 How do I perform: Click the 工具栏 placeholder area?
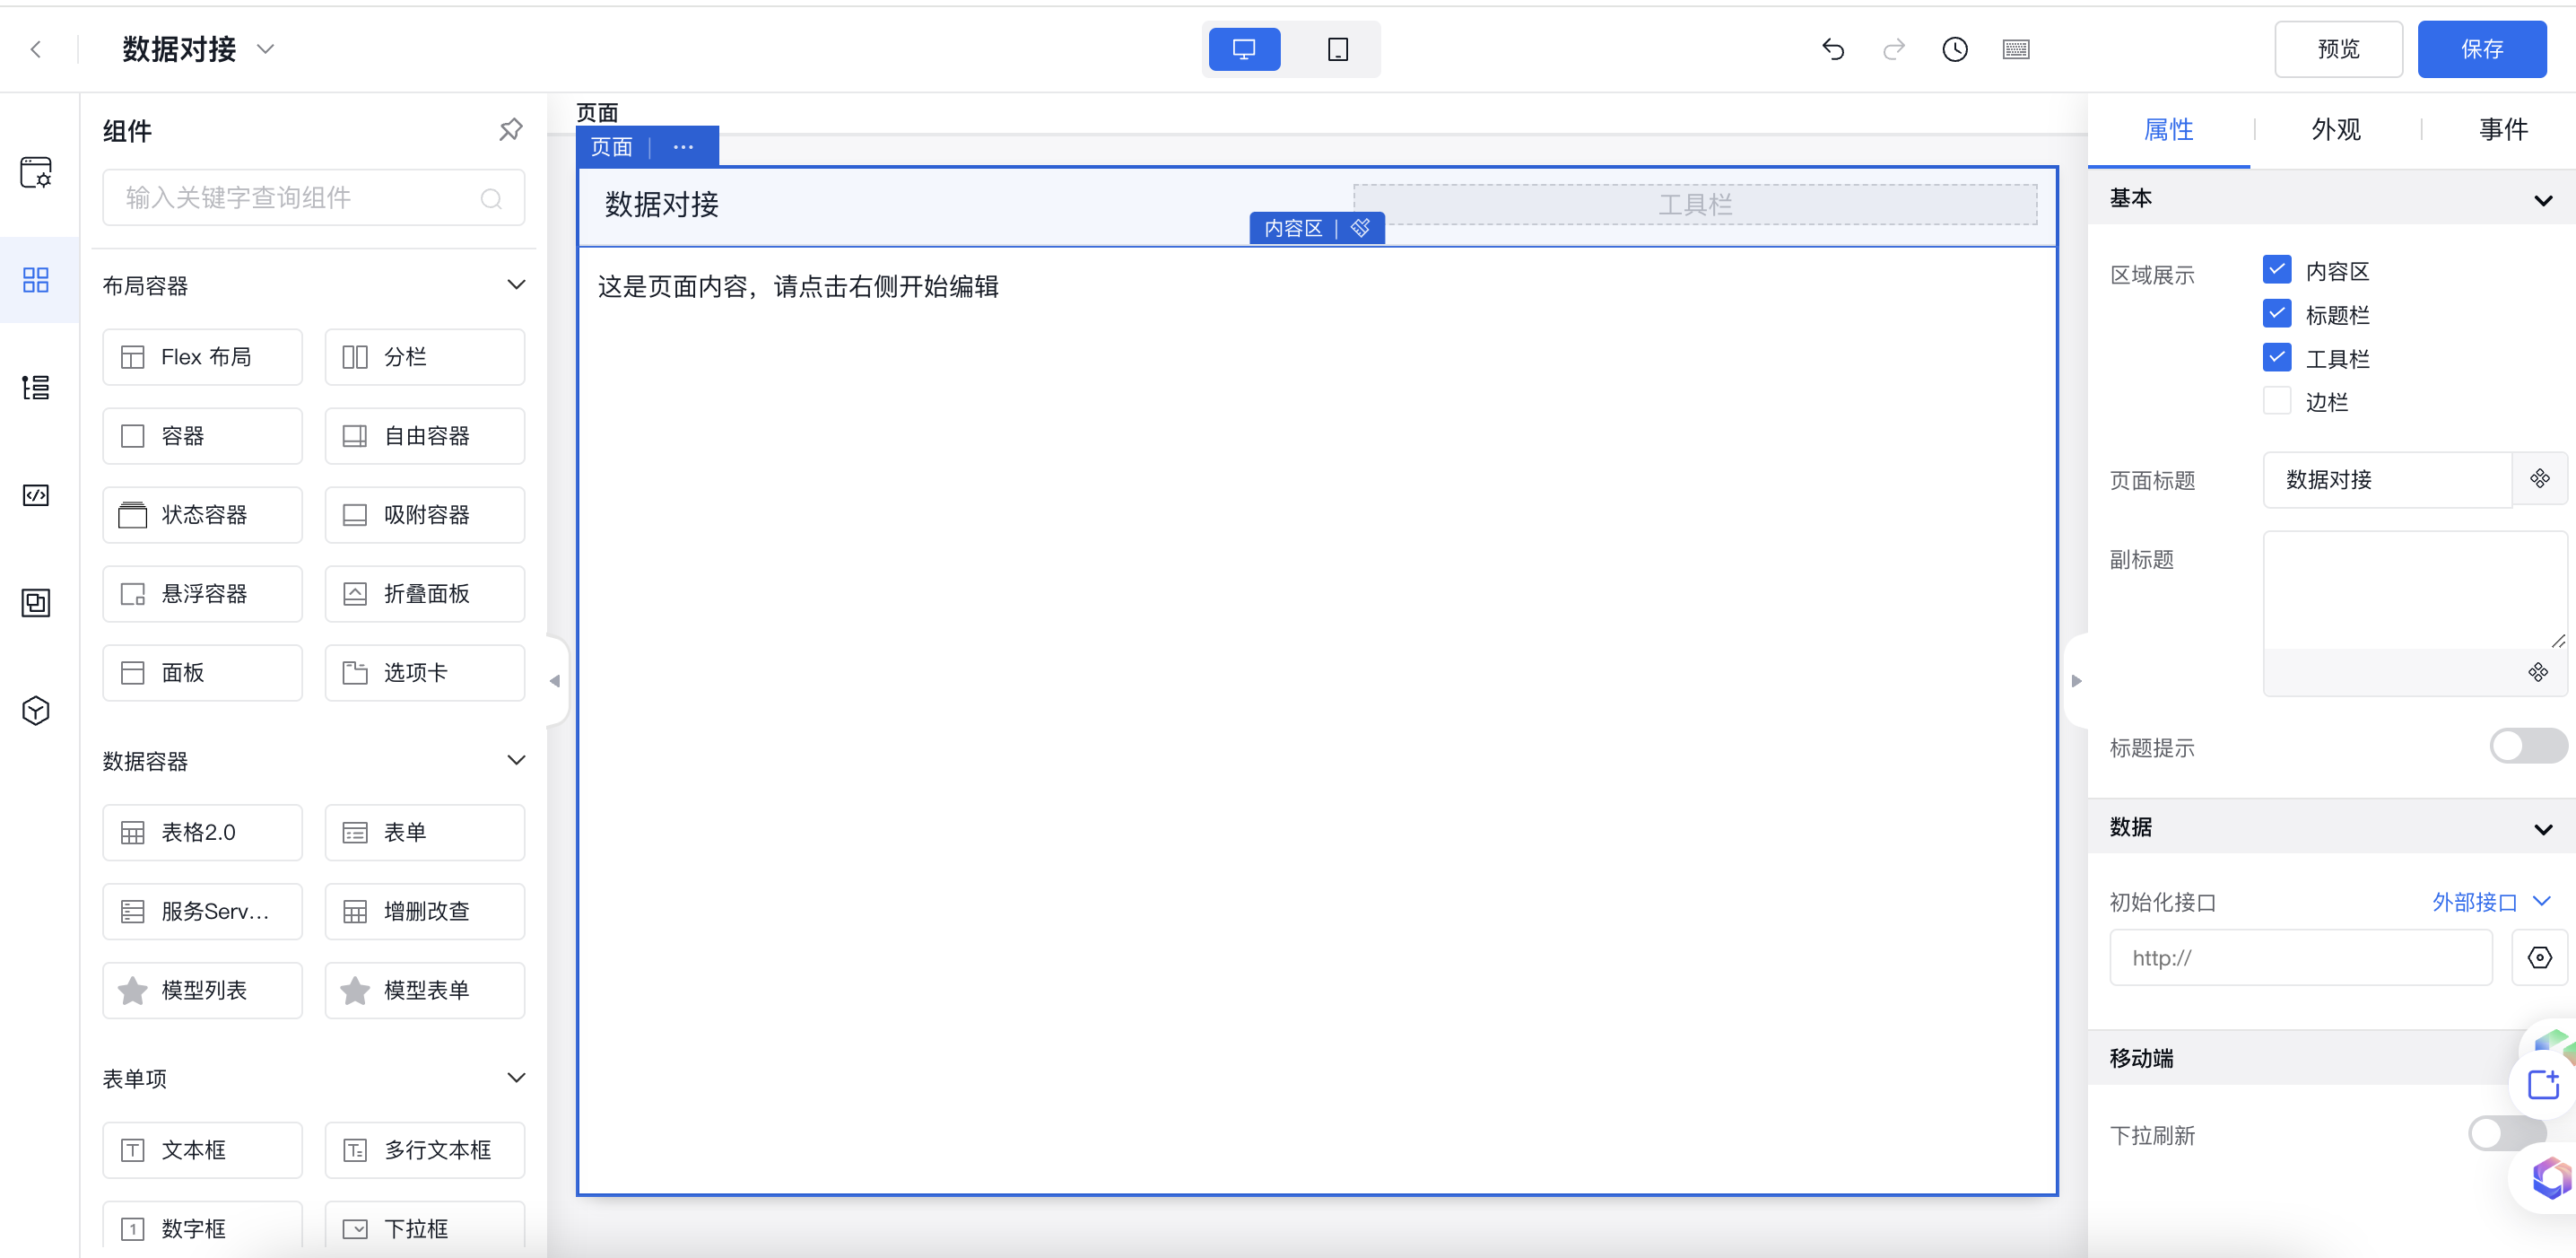1695,205
